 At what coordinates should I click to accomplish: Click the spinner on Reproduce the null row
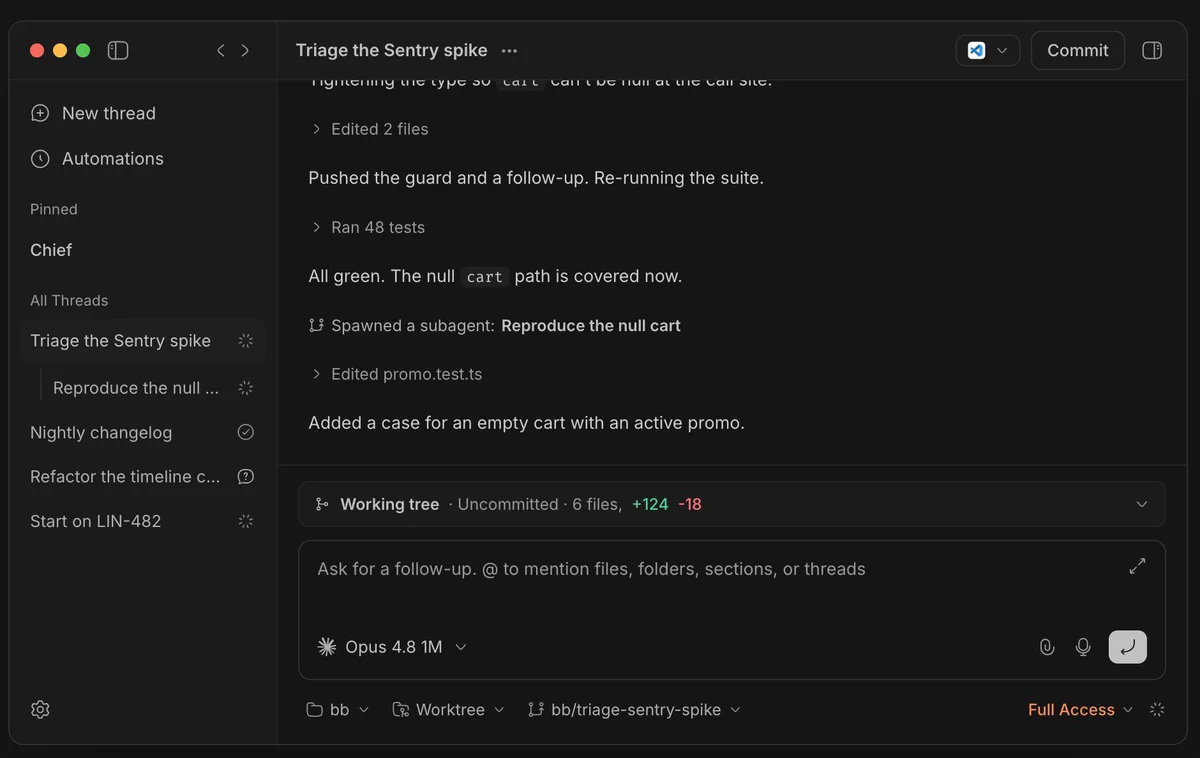pos(246,388)
